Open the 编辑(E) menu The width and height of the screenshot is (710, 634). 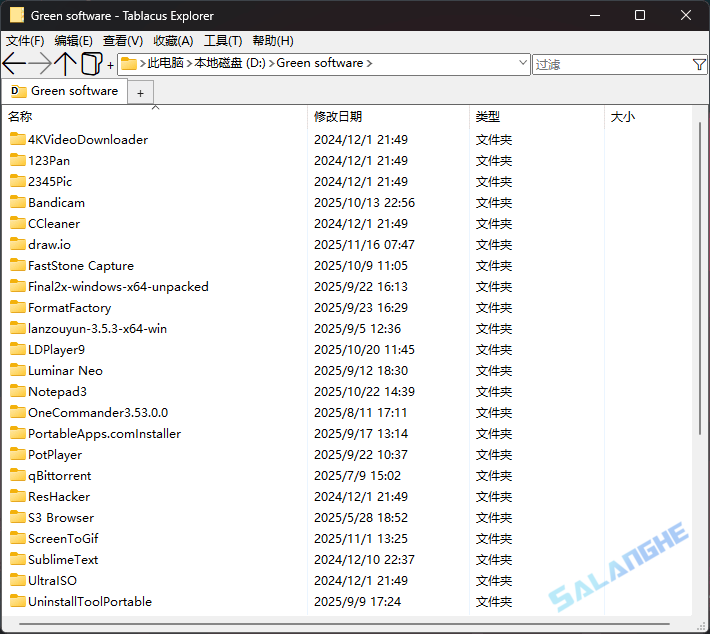(73, 41)
